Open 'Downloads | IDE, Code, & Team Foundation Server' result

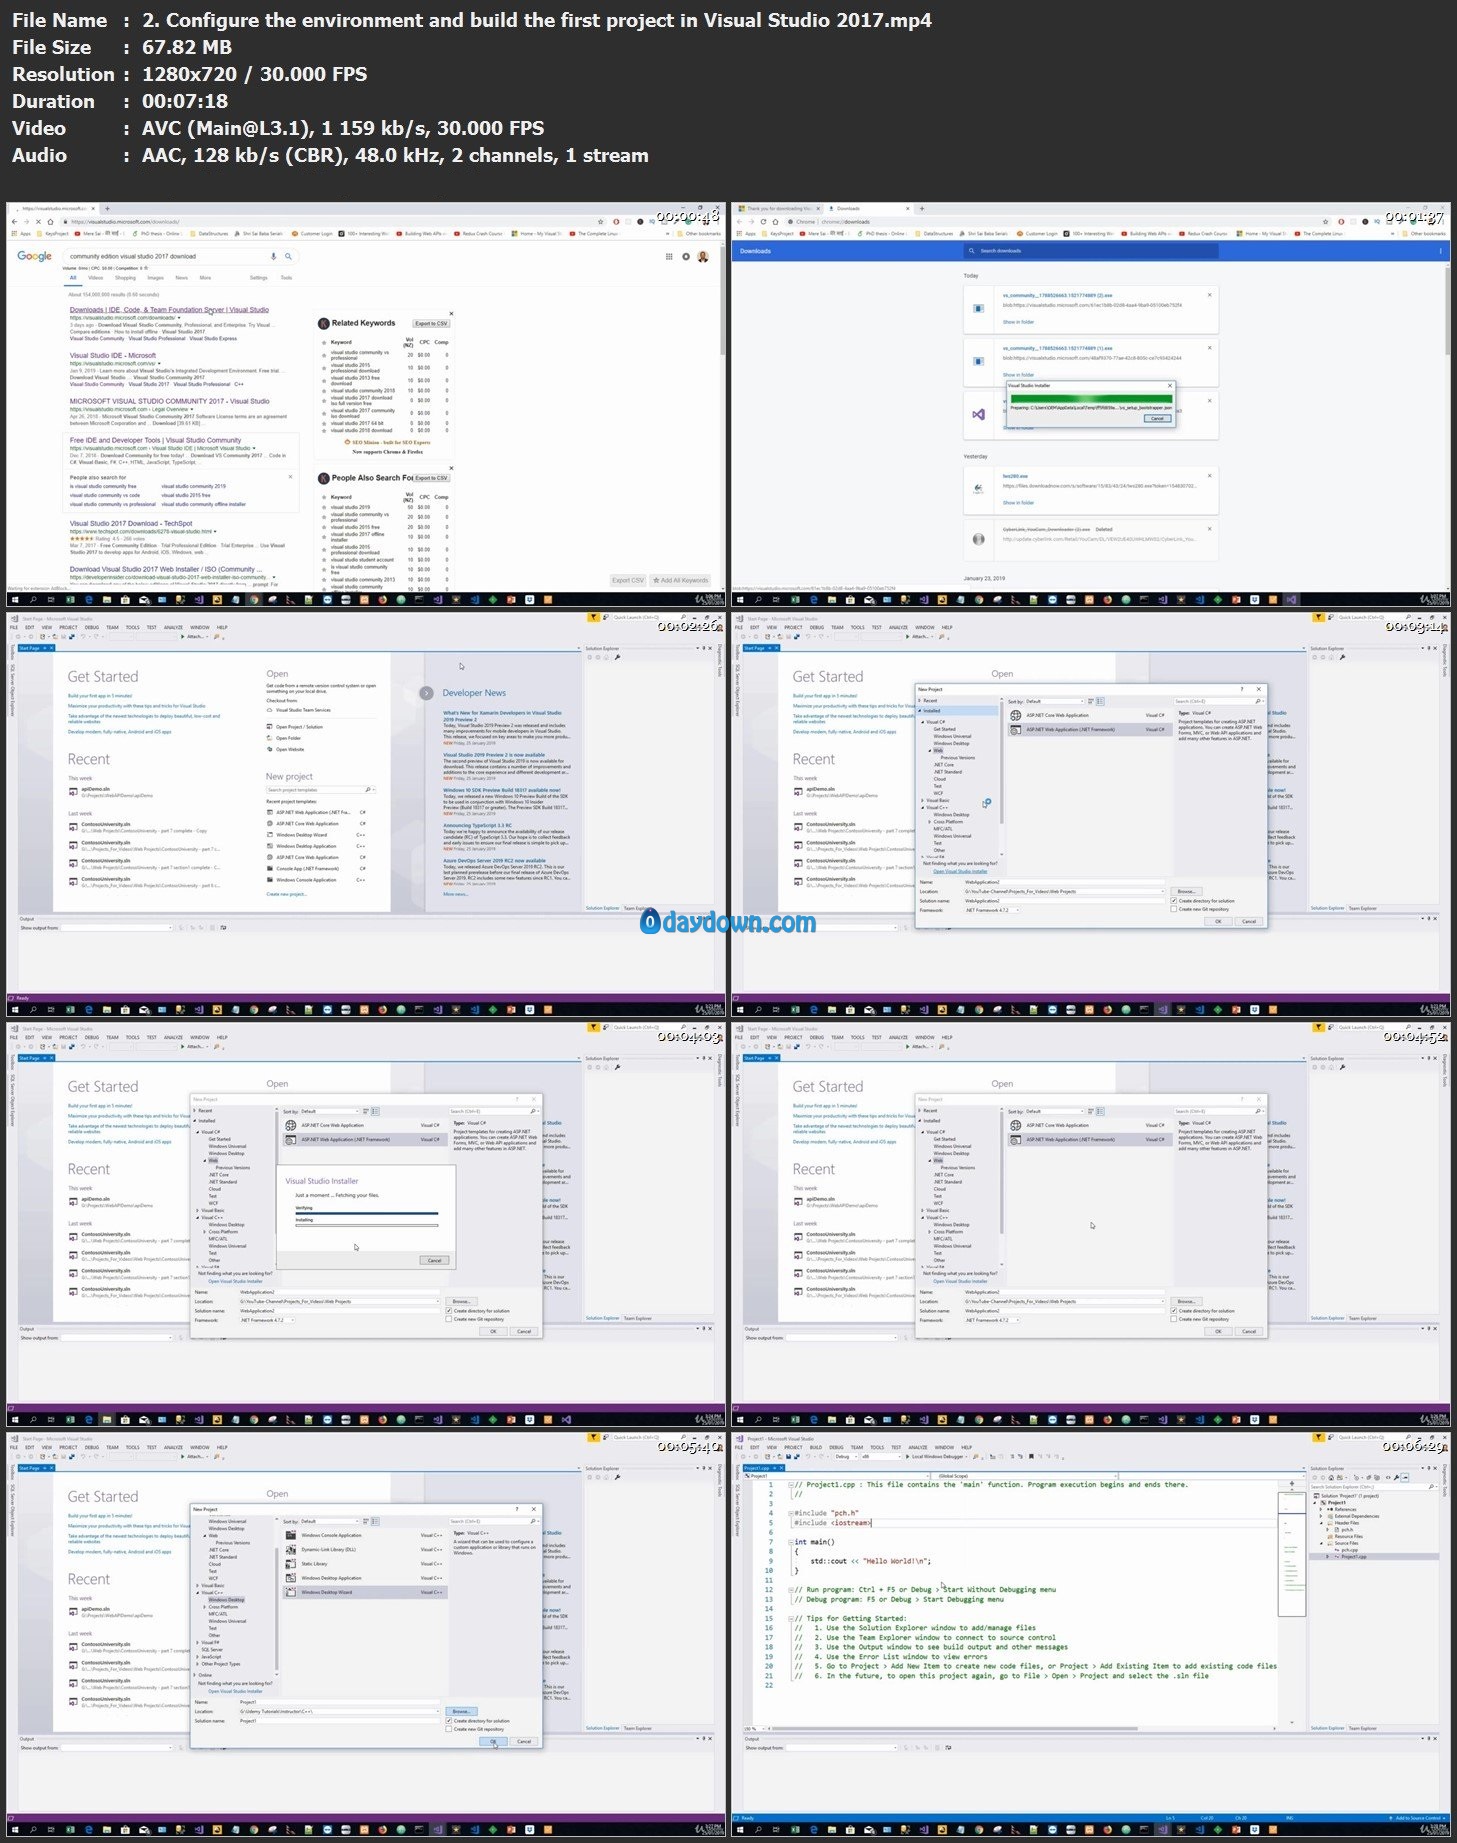tap(169, 310)
